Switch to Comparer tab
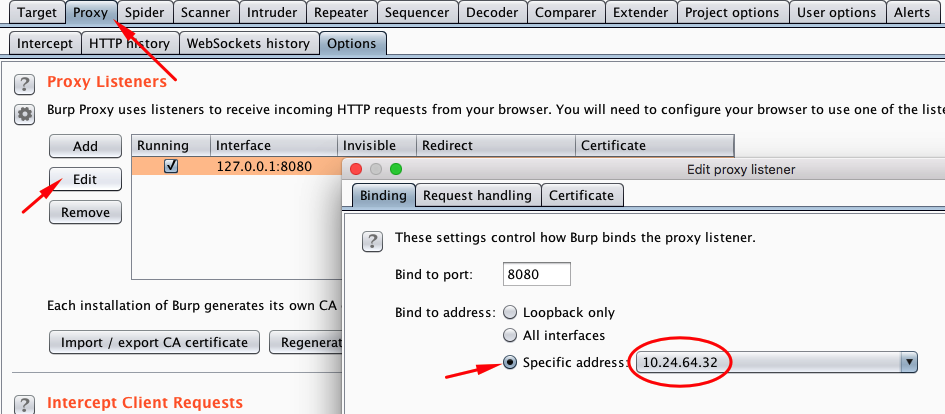 (x=566, y=12)
